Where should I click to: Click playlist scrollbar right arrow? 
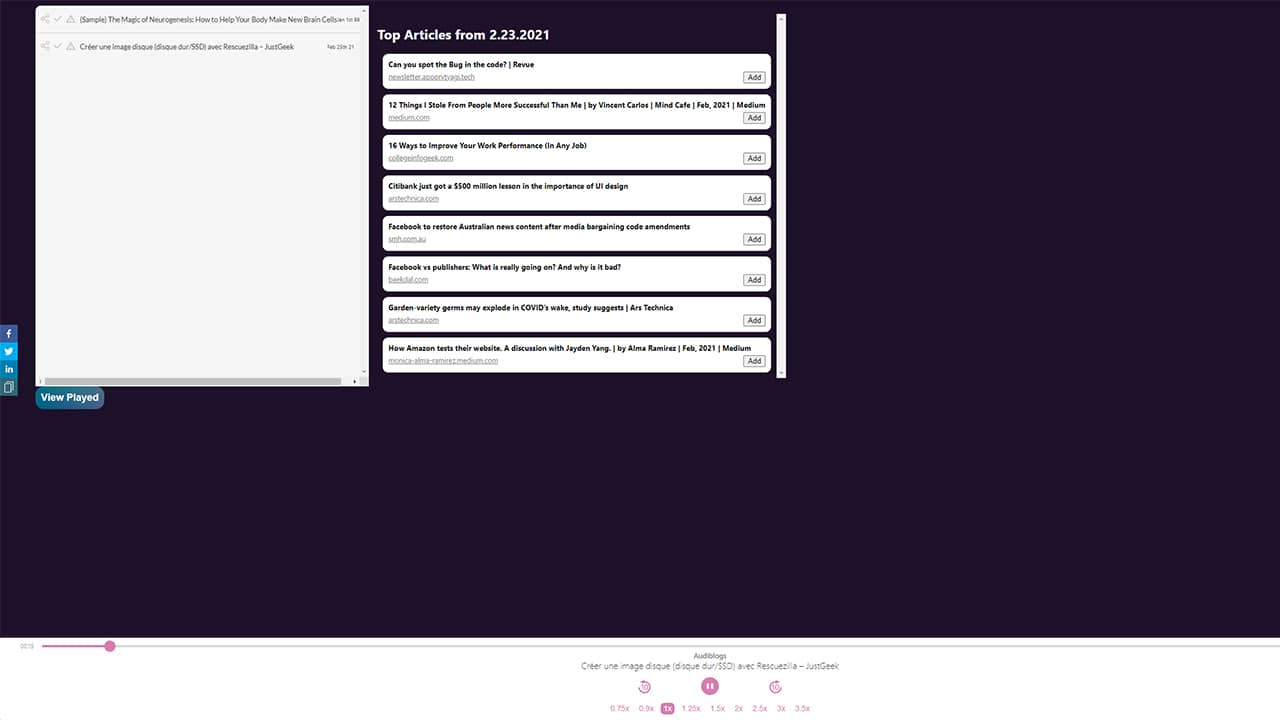pyautogui.click(x=353, y=381)
